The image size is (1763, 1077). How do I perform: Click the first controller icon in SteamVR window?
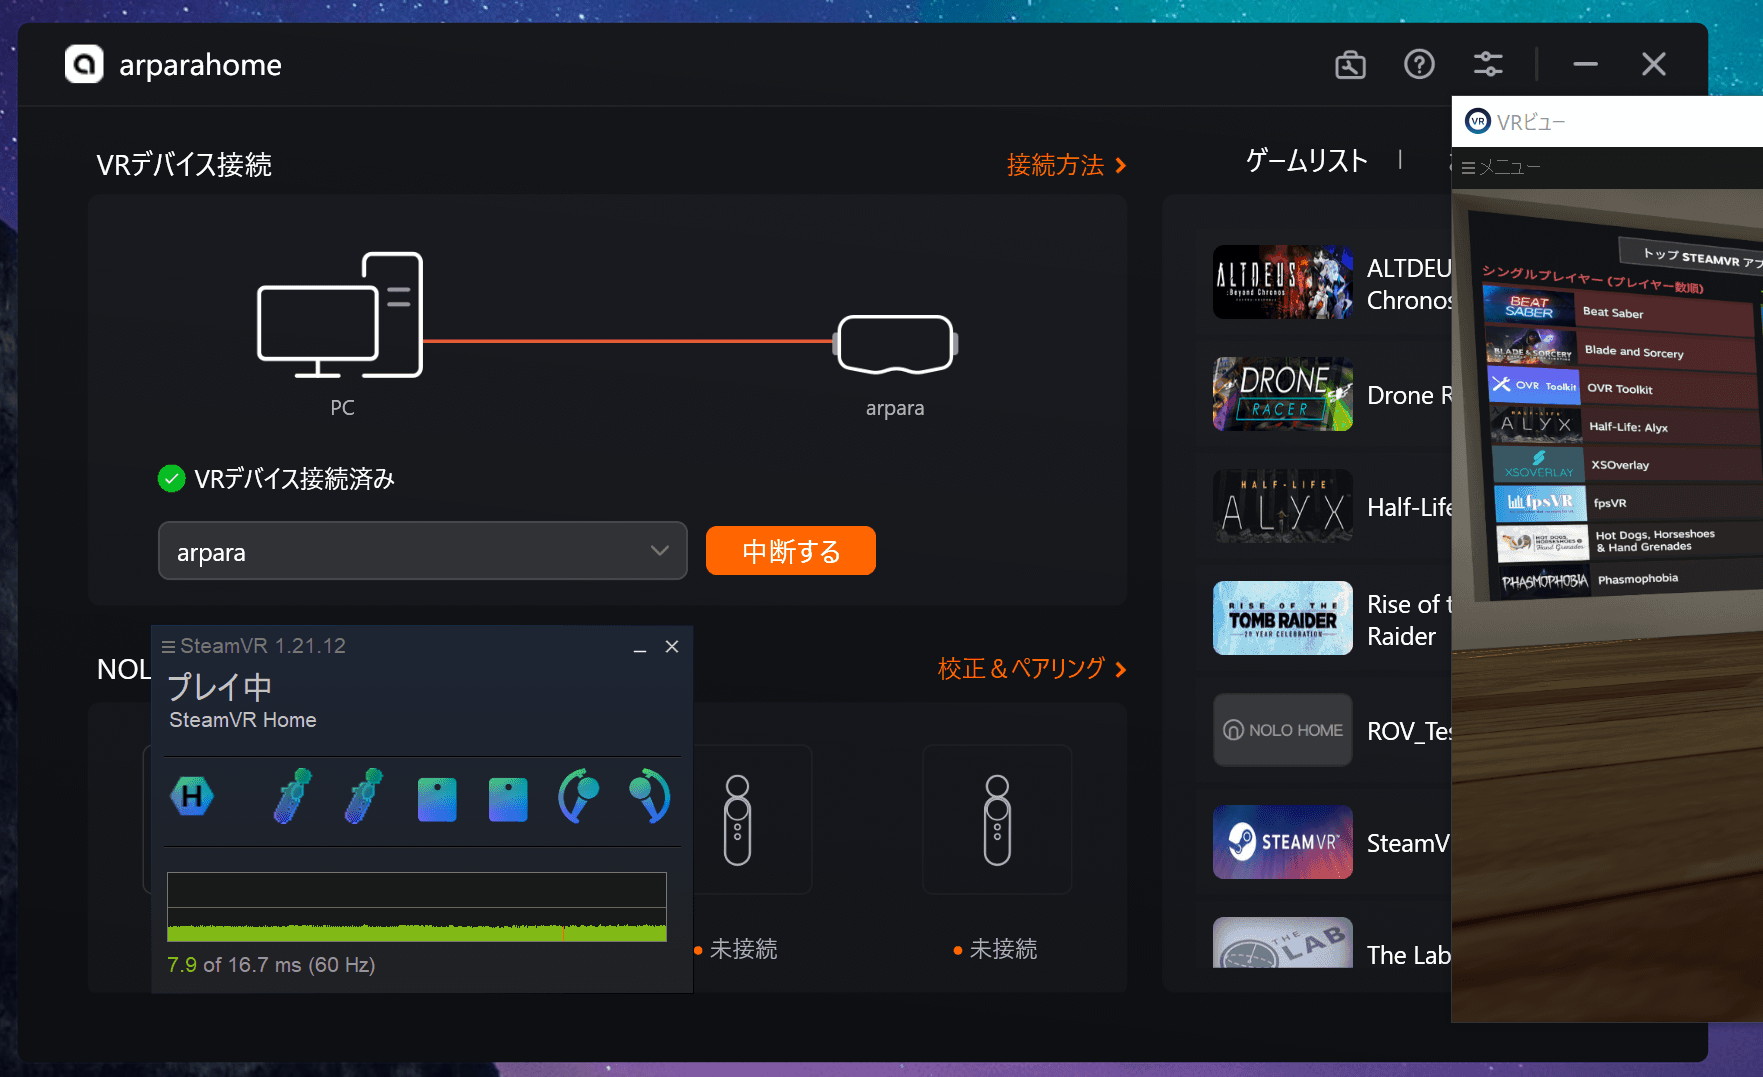tap(292, 797)
